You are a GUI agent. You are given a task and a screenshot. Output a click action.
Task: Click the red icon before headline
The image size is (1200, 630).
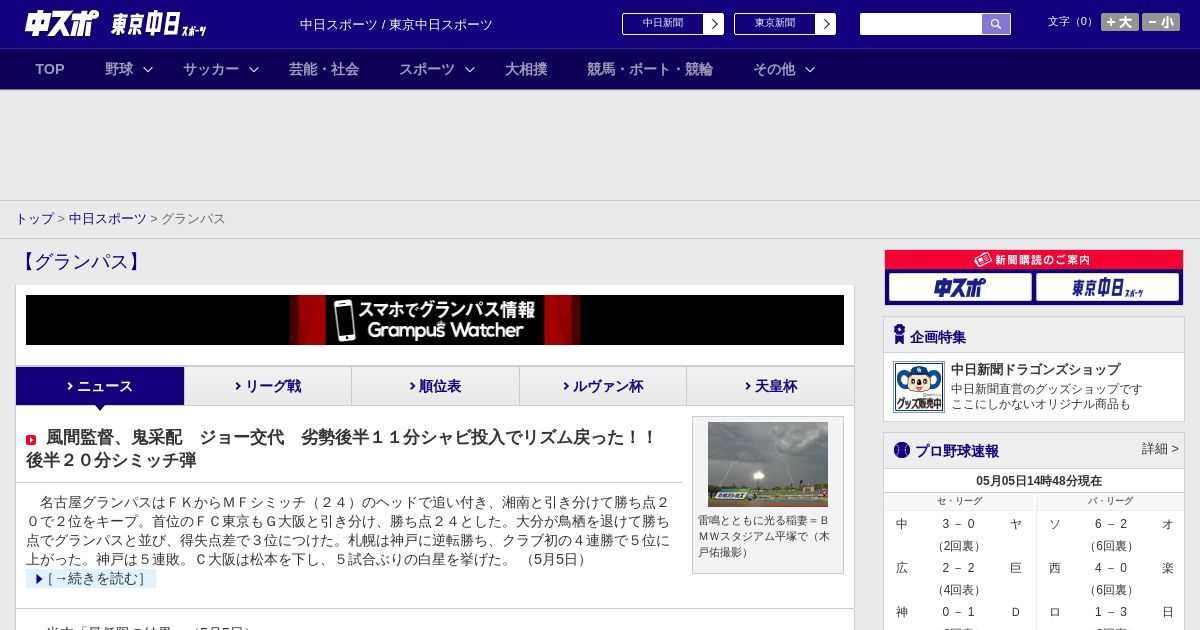click(31, 440)
